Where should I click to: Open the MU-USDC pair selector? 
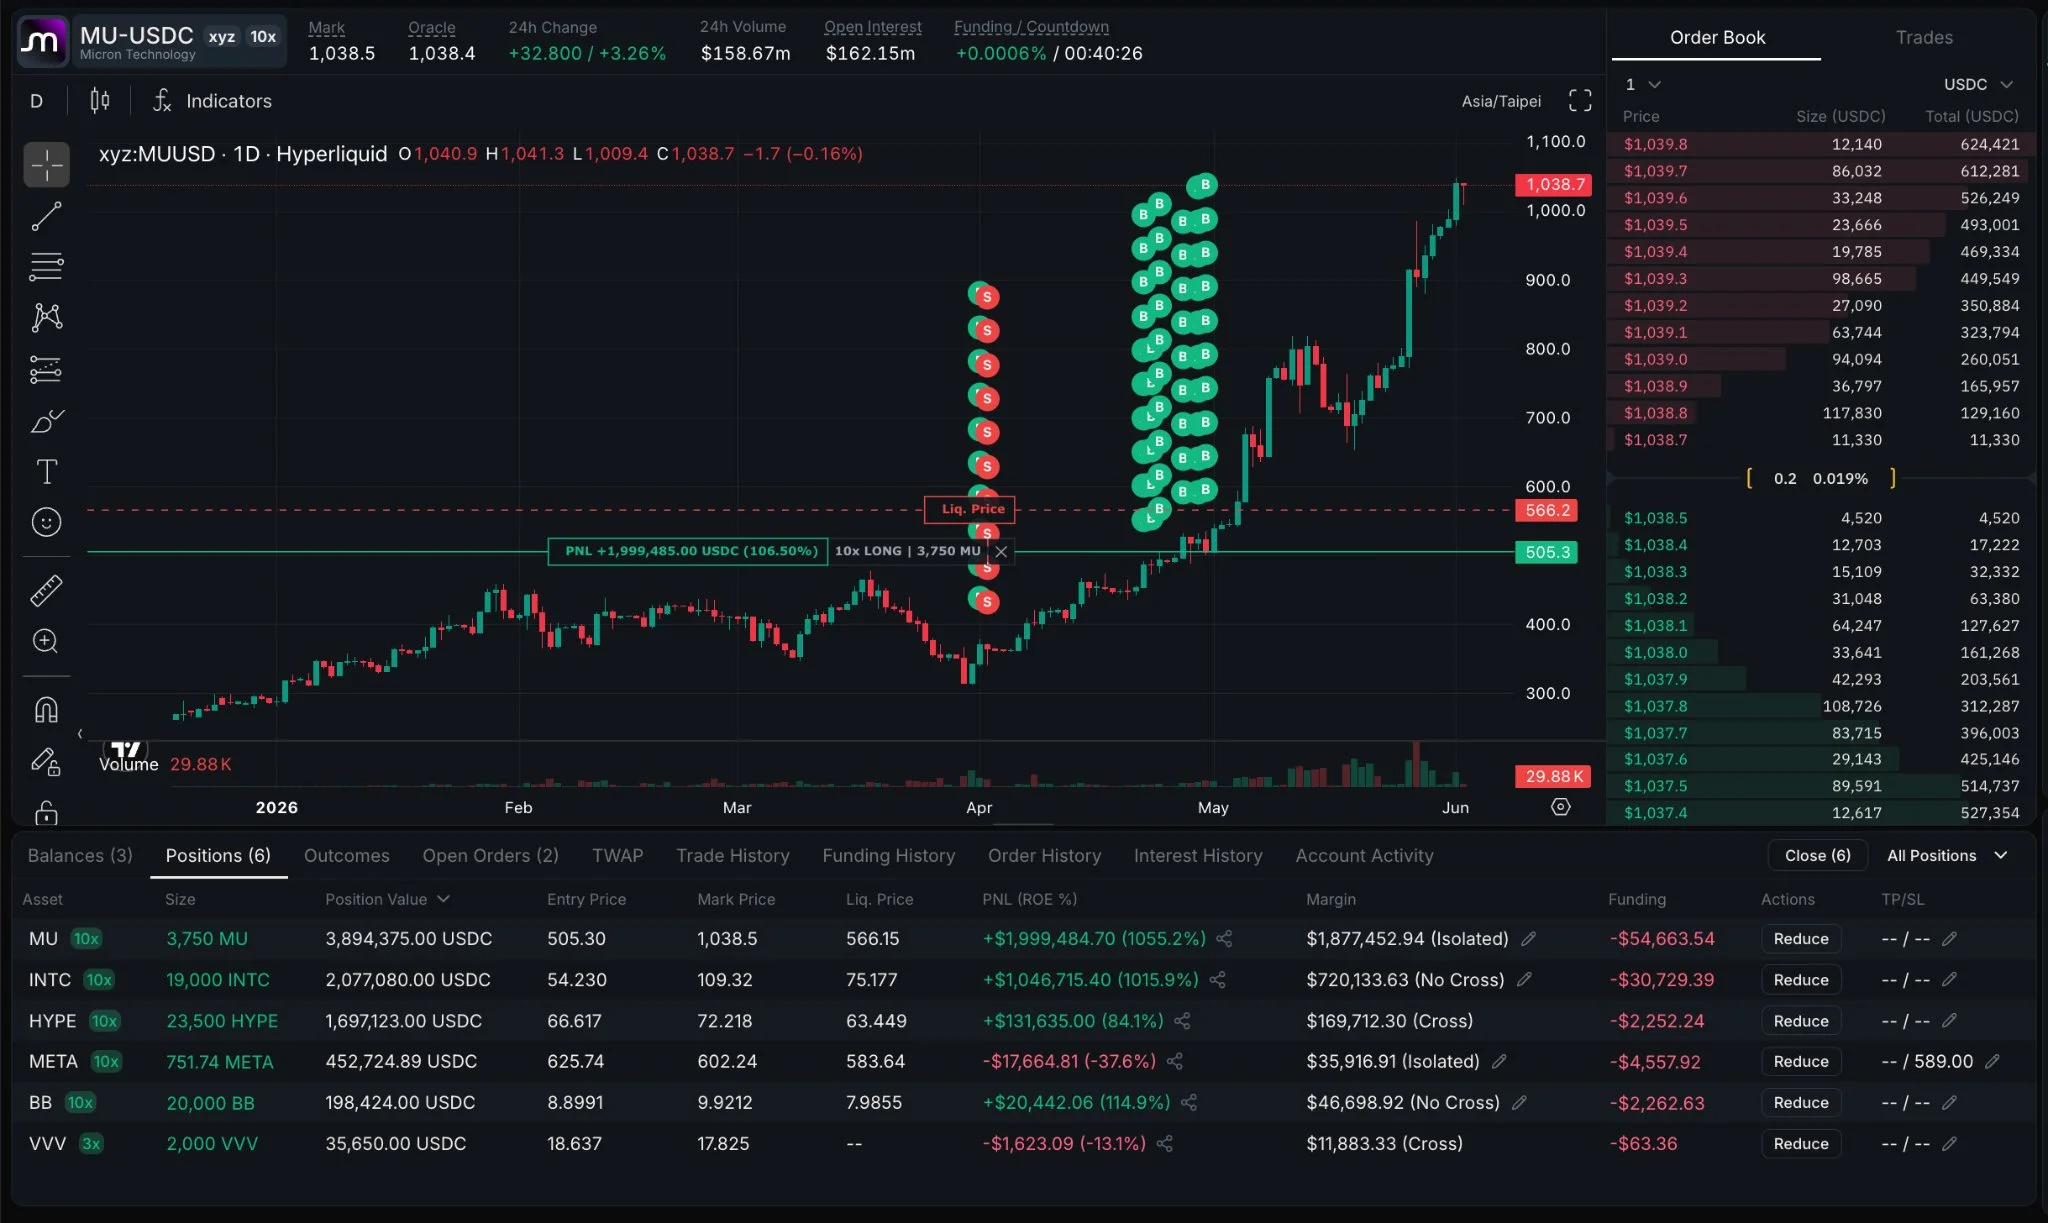tap(179, 41)
